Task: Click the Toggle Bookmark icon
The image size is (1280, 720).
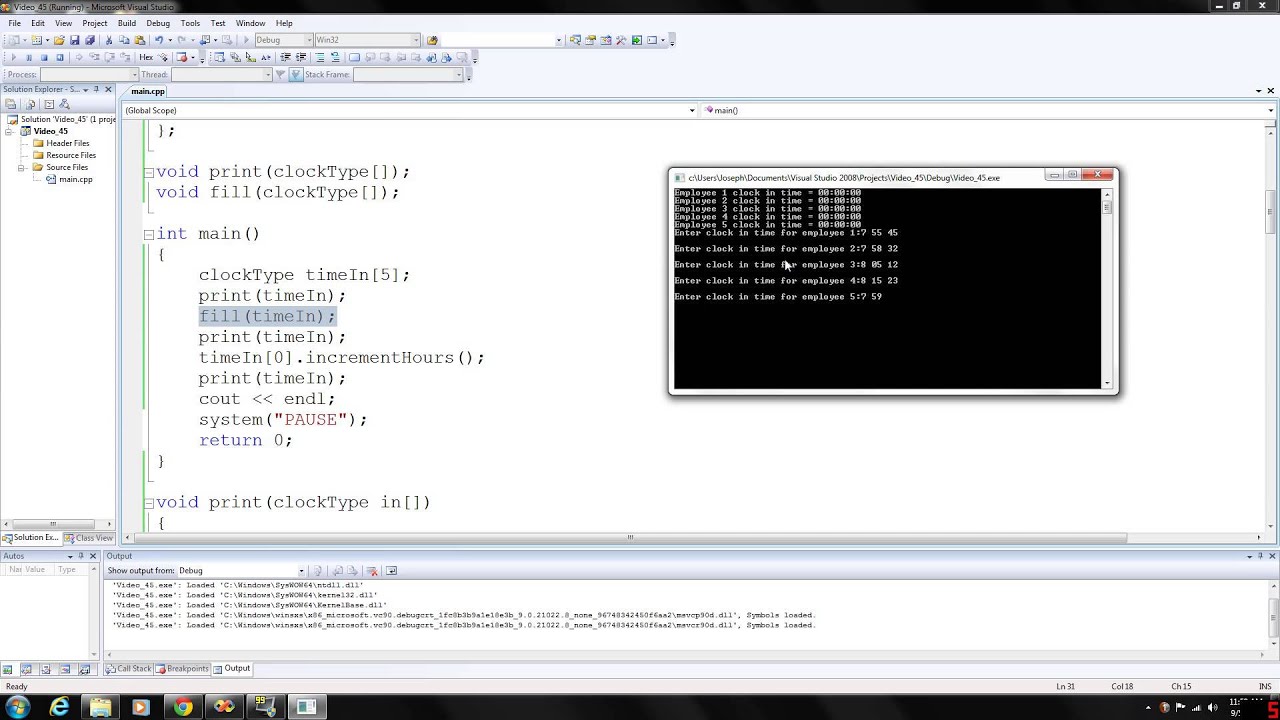Action: coord(354,57)
